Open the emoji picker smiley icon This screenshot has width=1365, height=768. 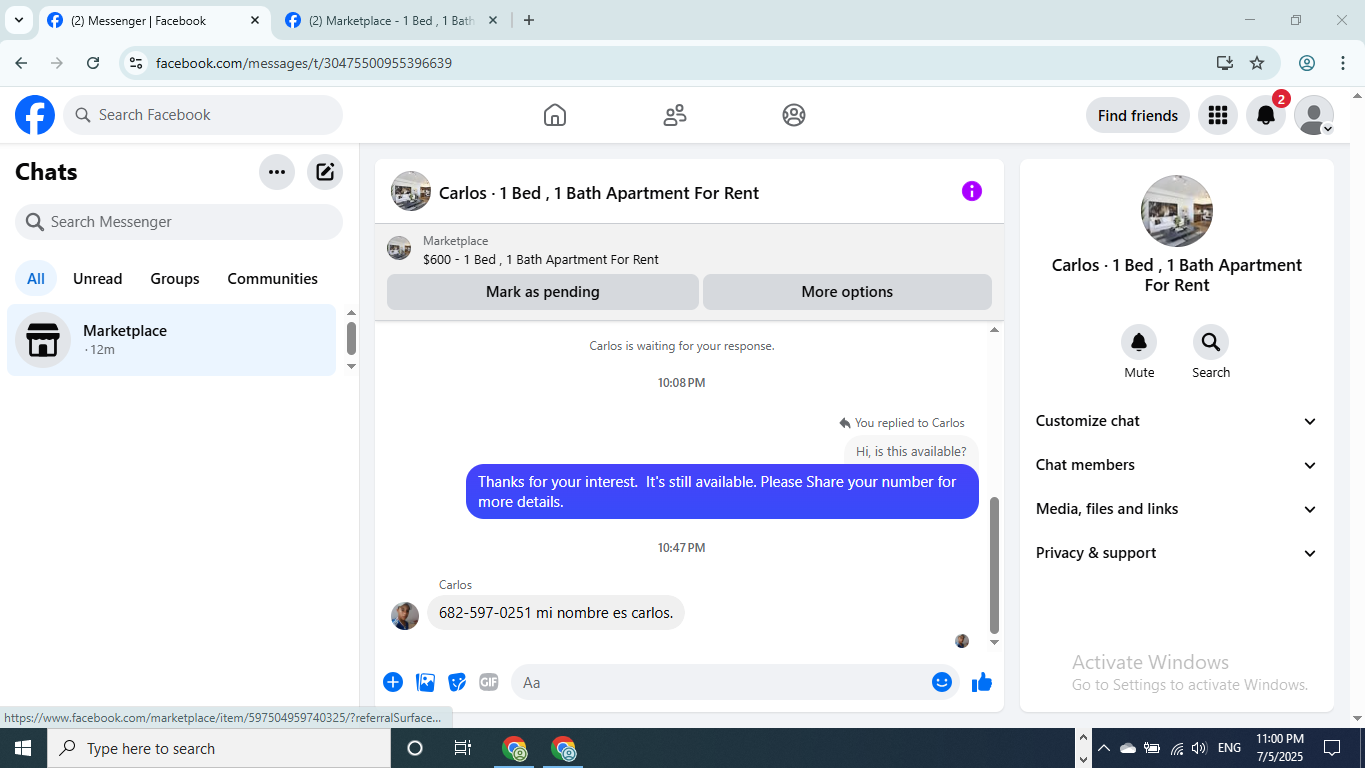(x=942, y=682)
